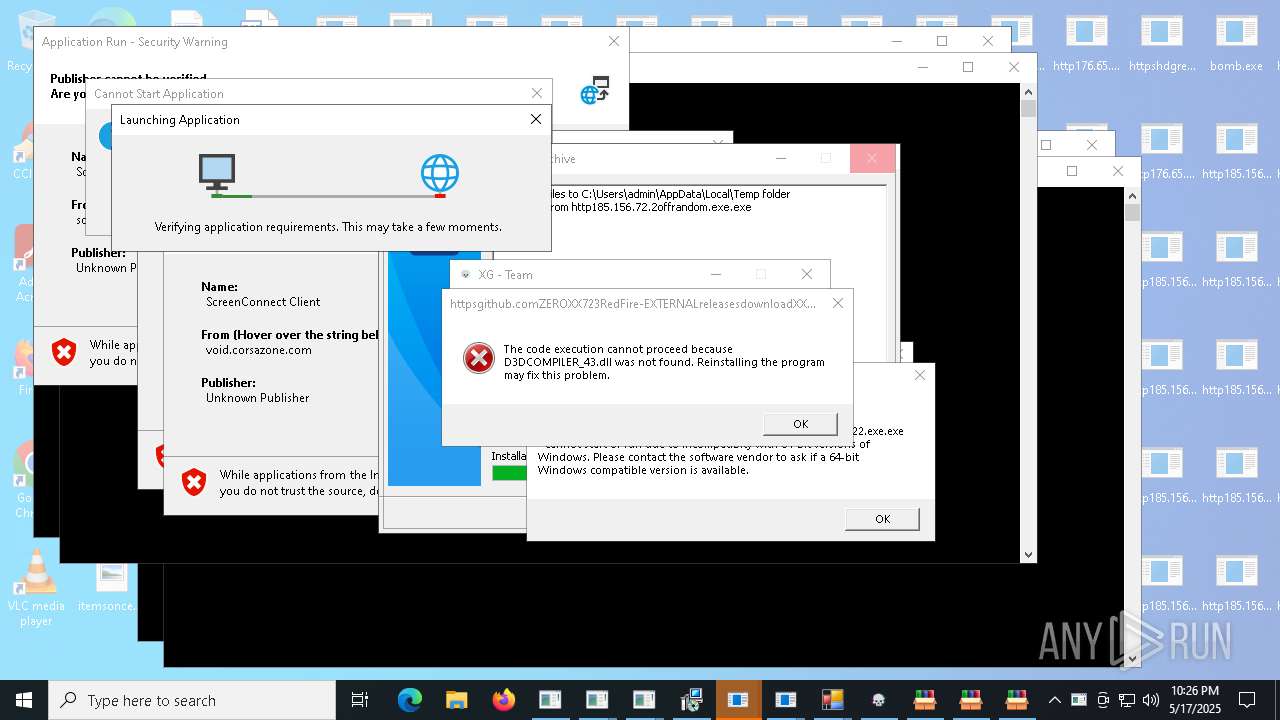Close the D3DCOMPILER_43.dll error dialog
The image size is (1280, 720).
click(838, 303)
